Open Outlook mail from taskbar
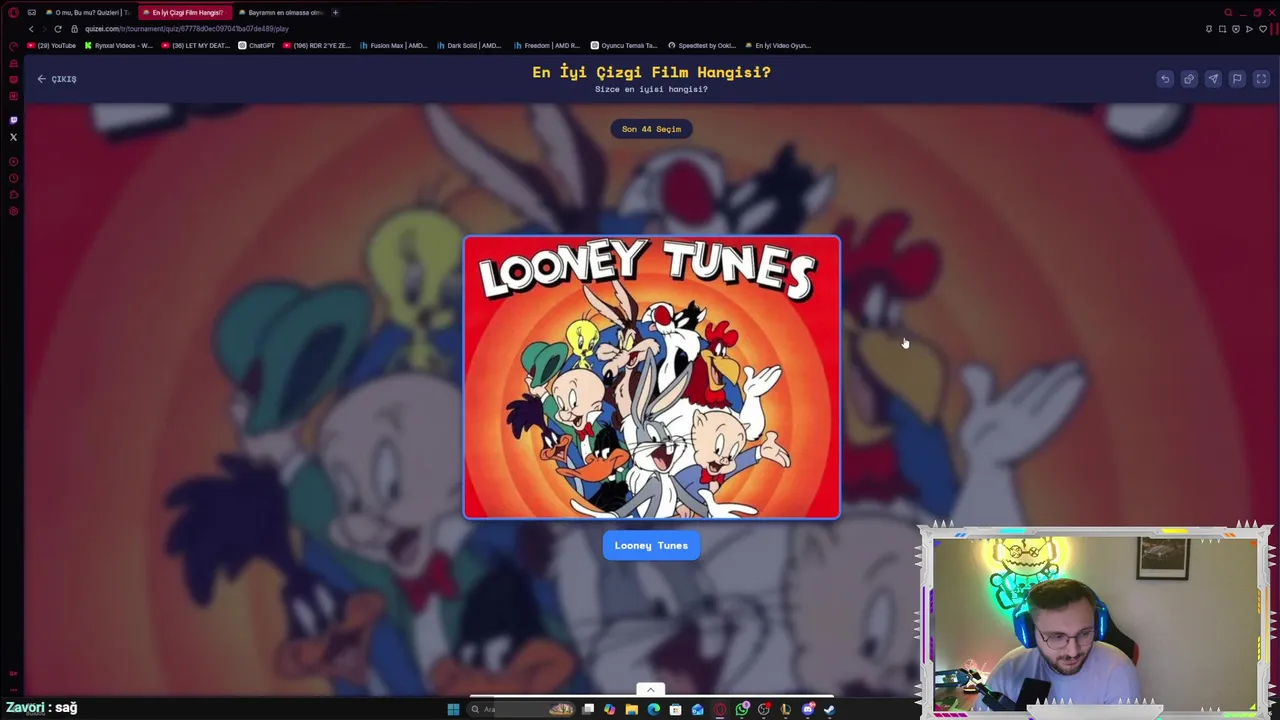 point(698,710)
